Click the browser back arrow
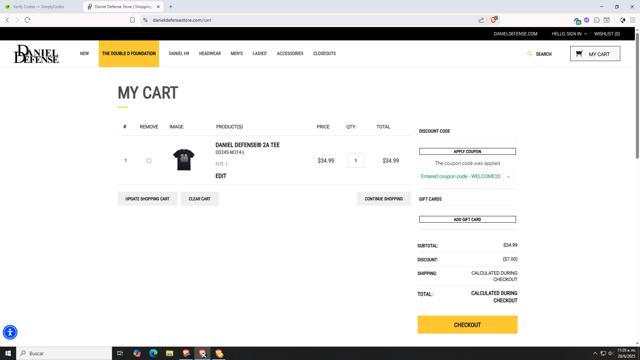Viewport: 640px width, 360px height. 7,20
